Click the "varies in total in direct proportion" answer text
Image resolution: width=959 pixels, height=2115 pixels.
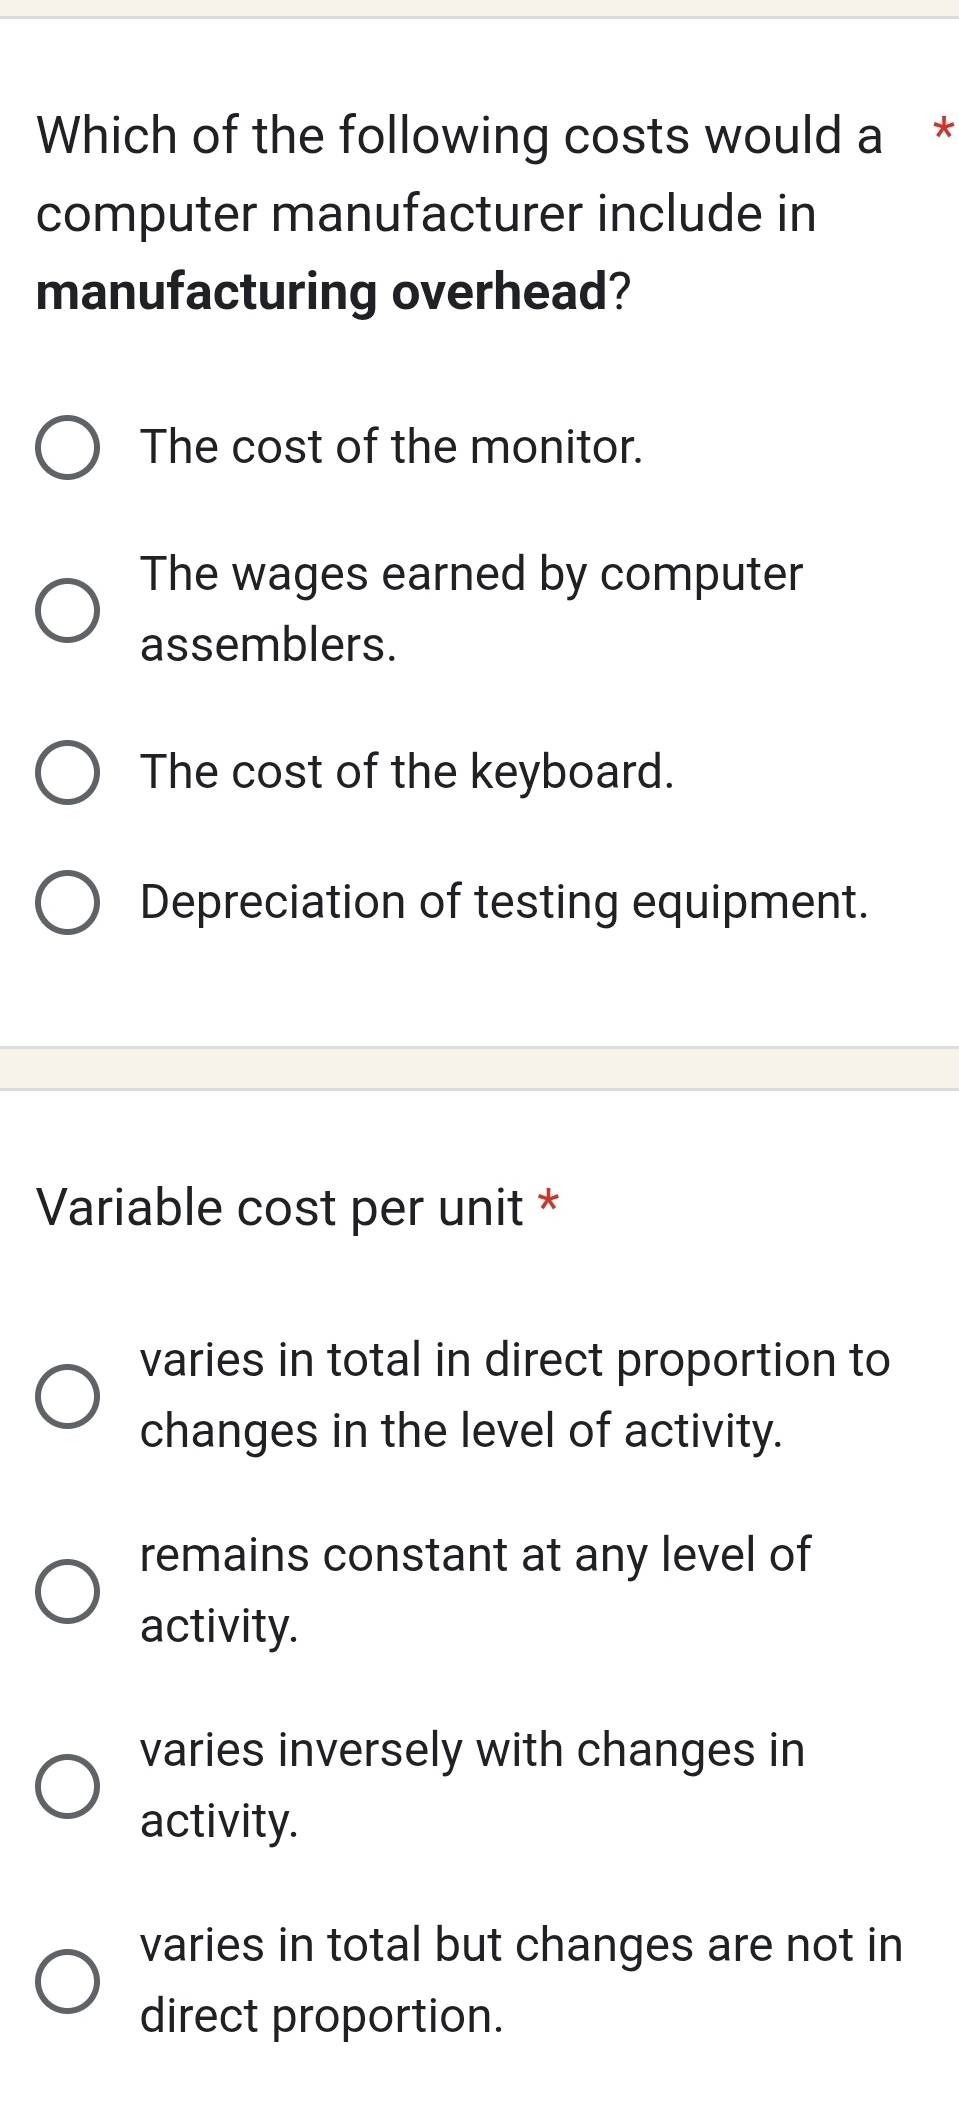(514, 1395)
